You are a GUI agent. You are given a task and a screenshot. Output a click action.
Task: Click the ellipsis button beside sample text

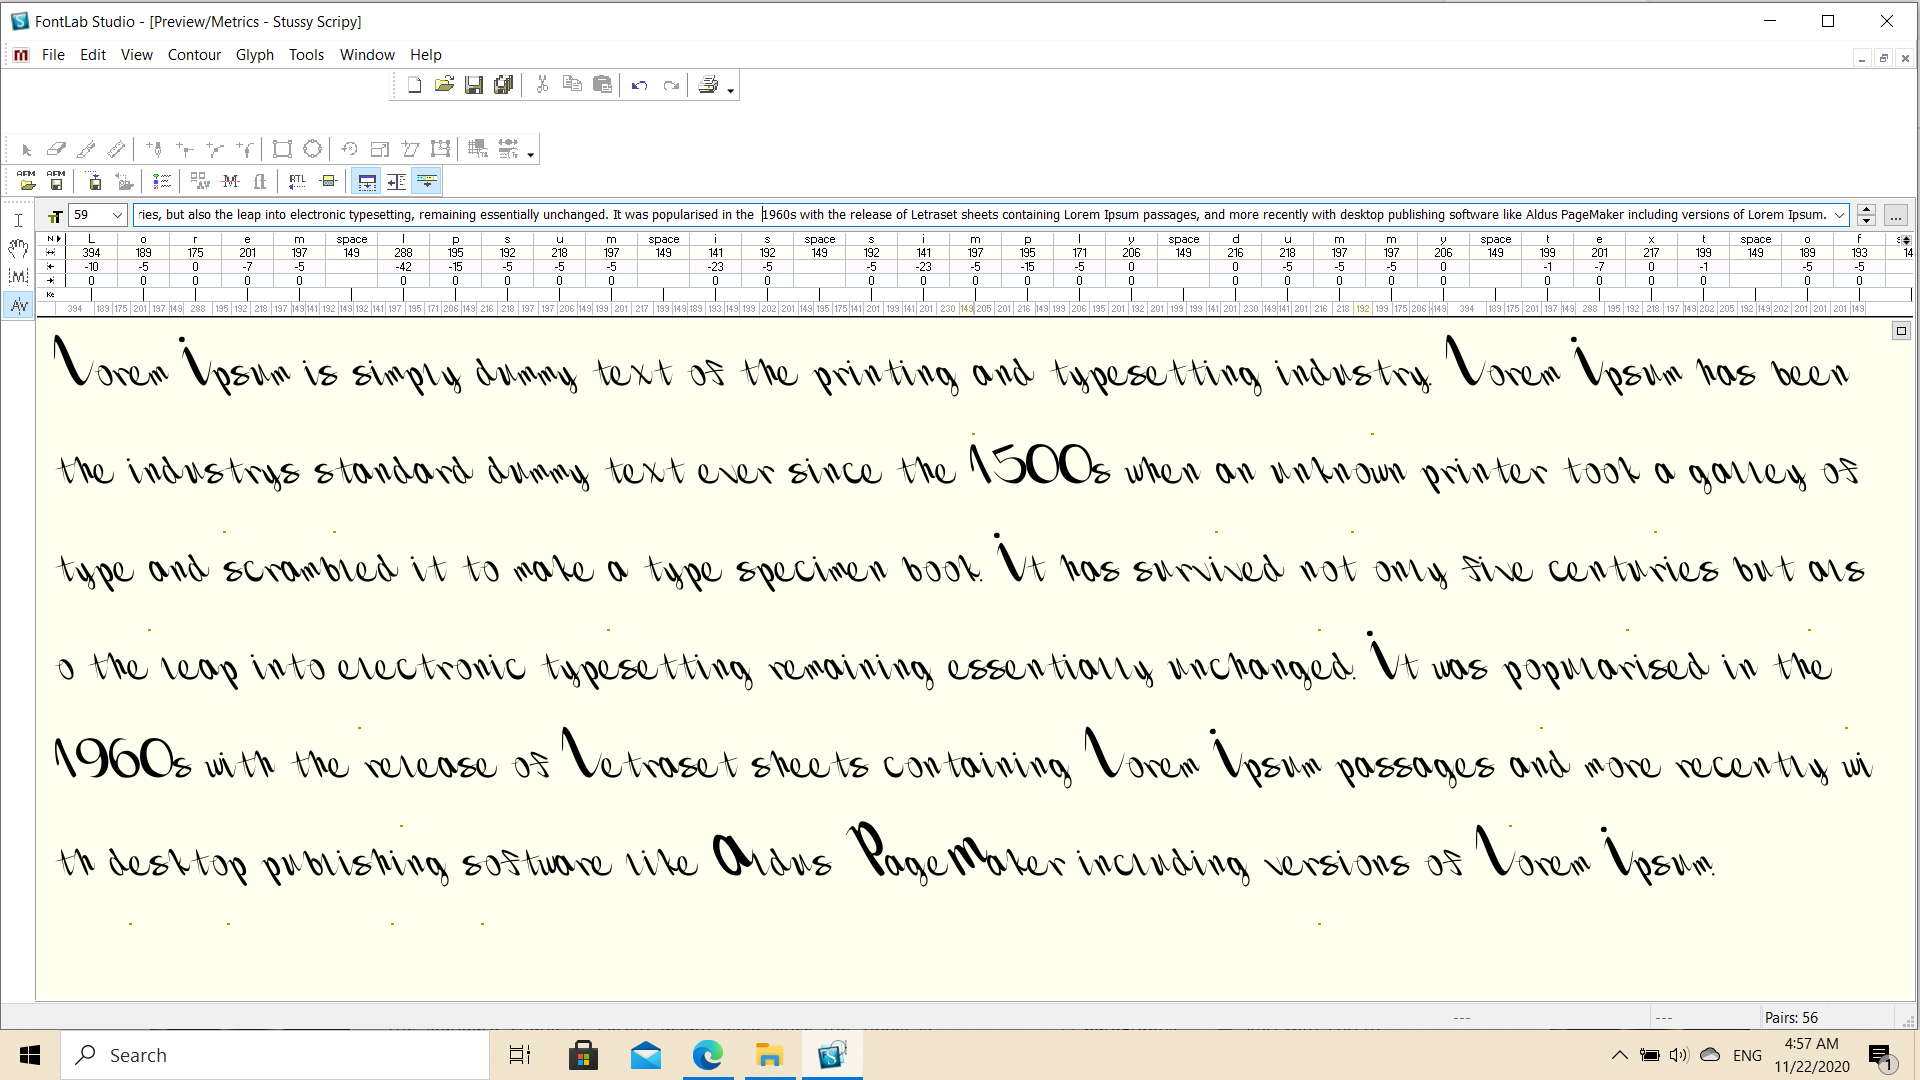point(1895,215)
